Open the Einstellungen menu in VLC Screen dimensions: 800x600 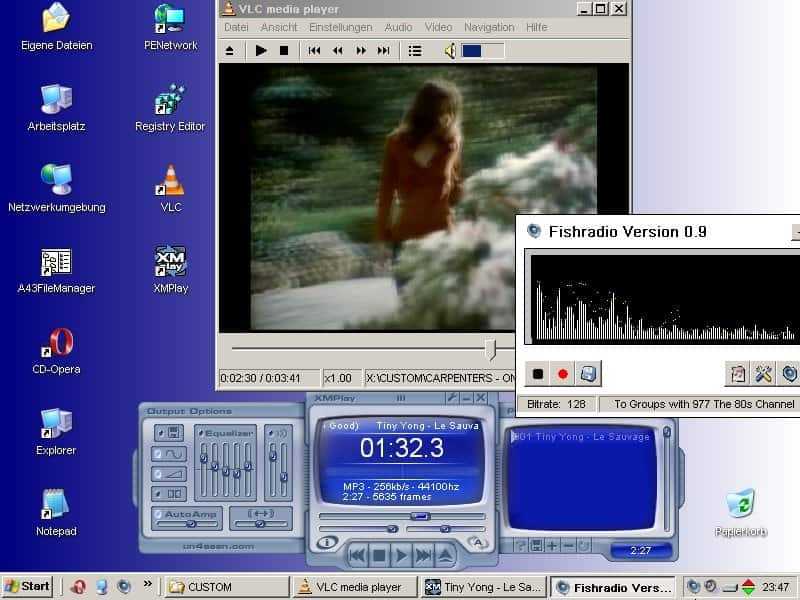pyautogui.click(x=341, y=27)
